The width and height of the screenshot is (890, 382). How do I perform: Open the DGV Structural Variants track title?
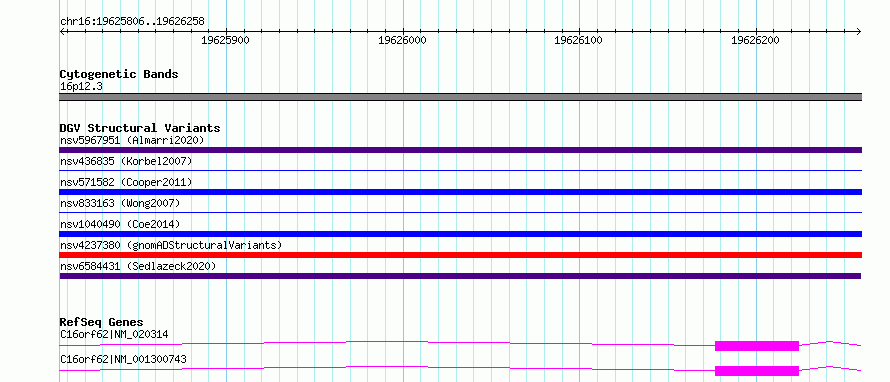pyautogui.click(x=140, y=128)
